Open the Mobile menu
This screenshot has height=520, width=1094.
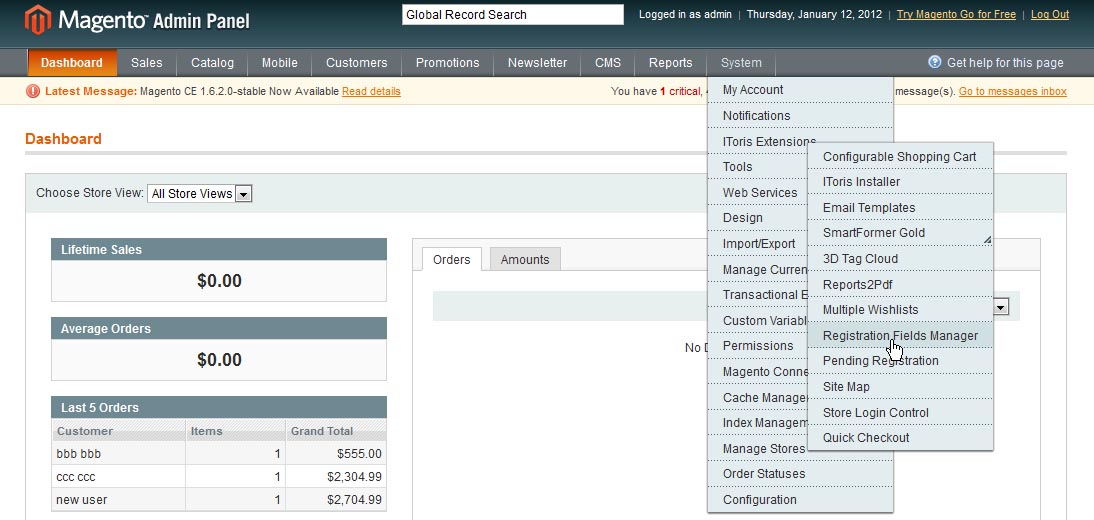pos(280,63)
